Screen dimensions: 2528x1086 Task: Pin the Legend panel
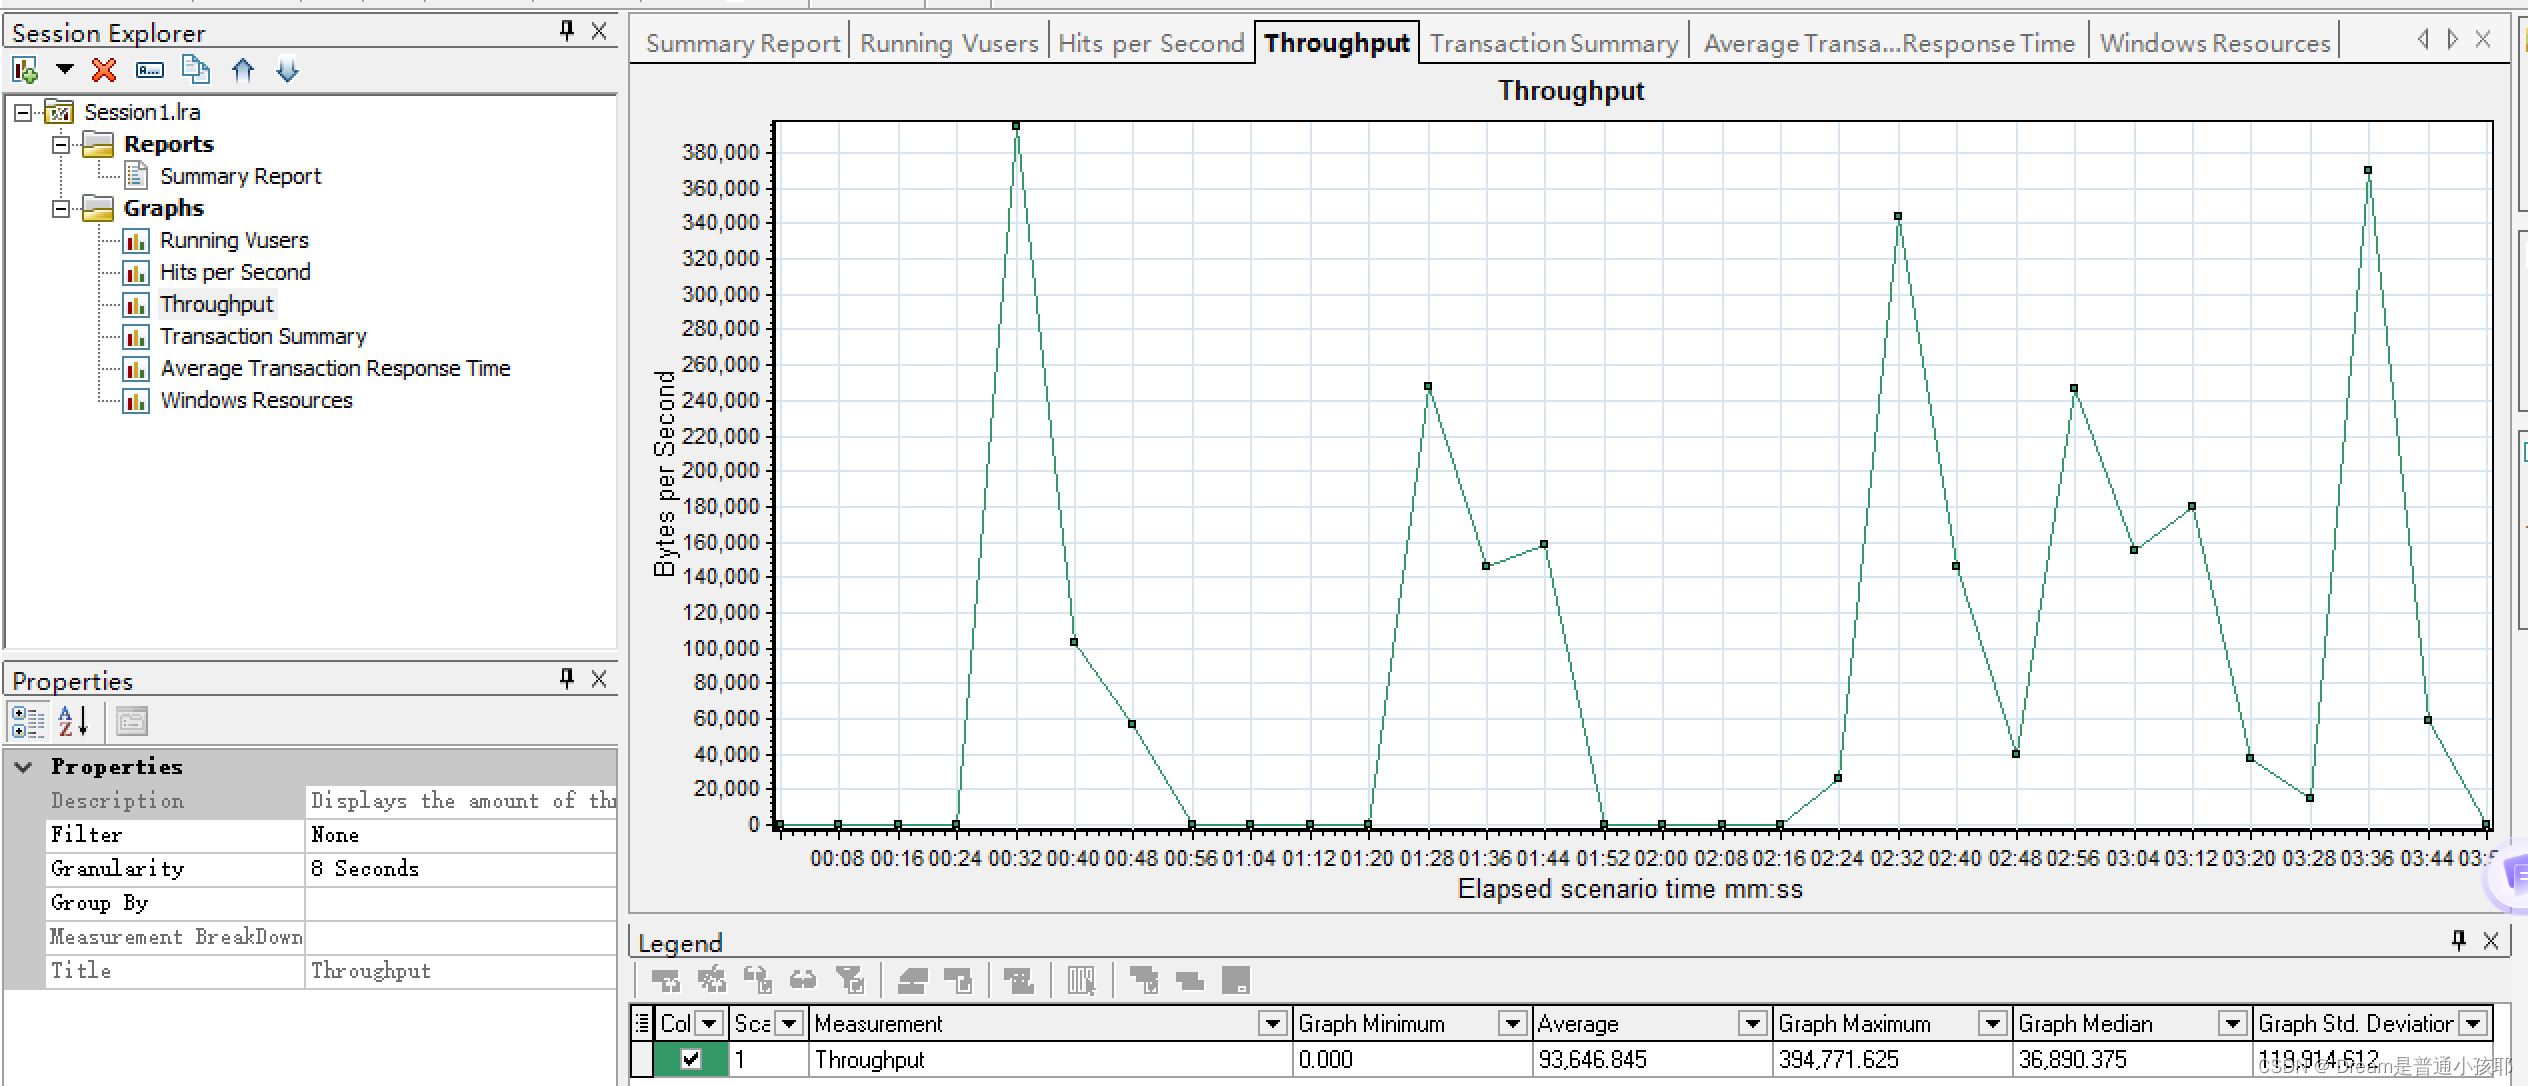pos(2459,940)
